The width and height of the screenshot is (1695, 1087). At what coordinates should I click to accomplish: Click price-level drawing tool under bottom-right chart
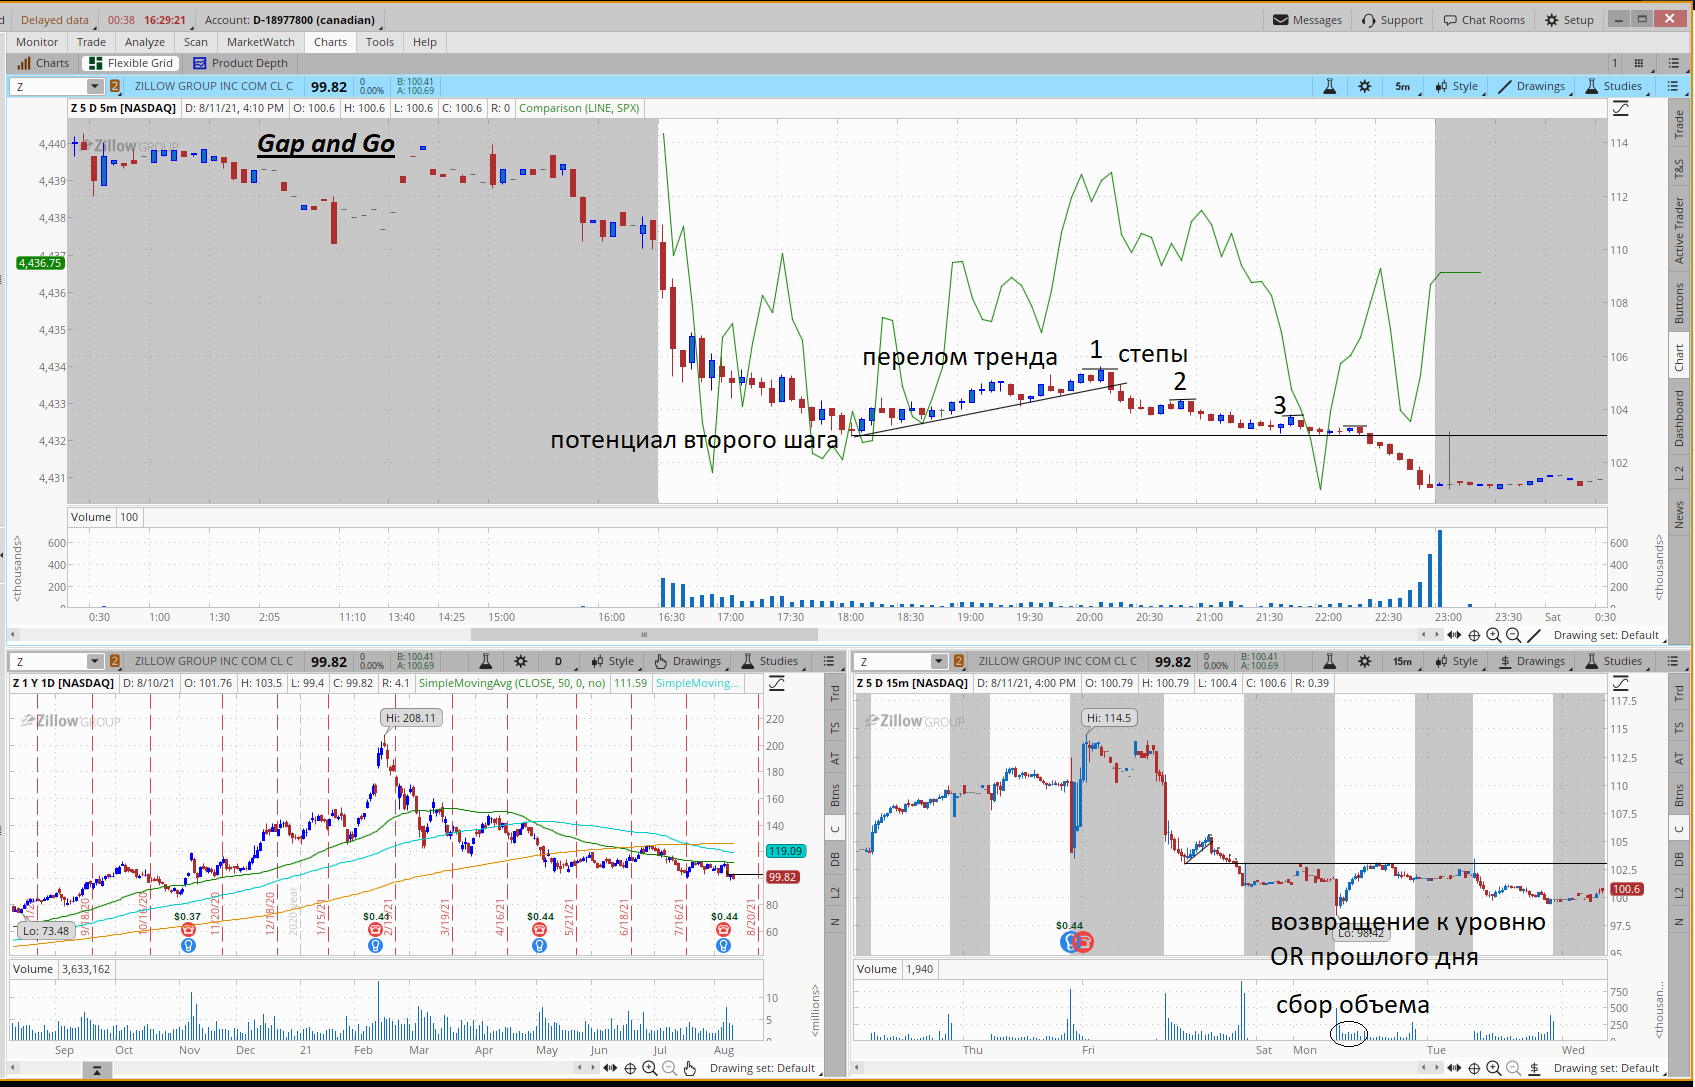[1534, 1068]
